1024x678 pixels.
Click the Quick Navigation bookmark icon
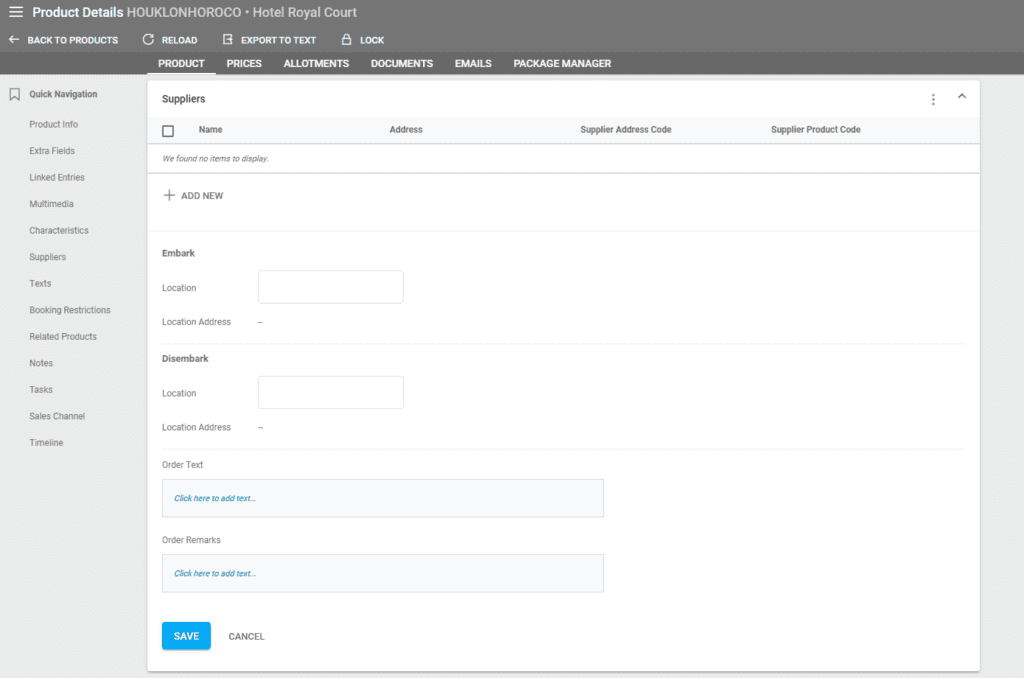[15, 95]
